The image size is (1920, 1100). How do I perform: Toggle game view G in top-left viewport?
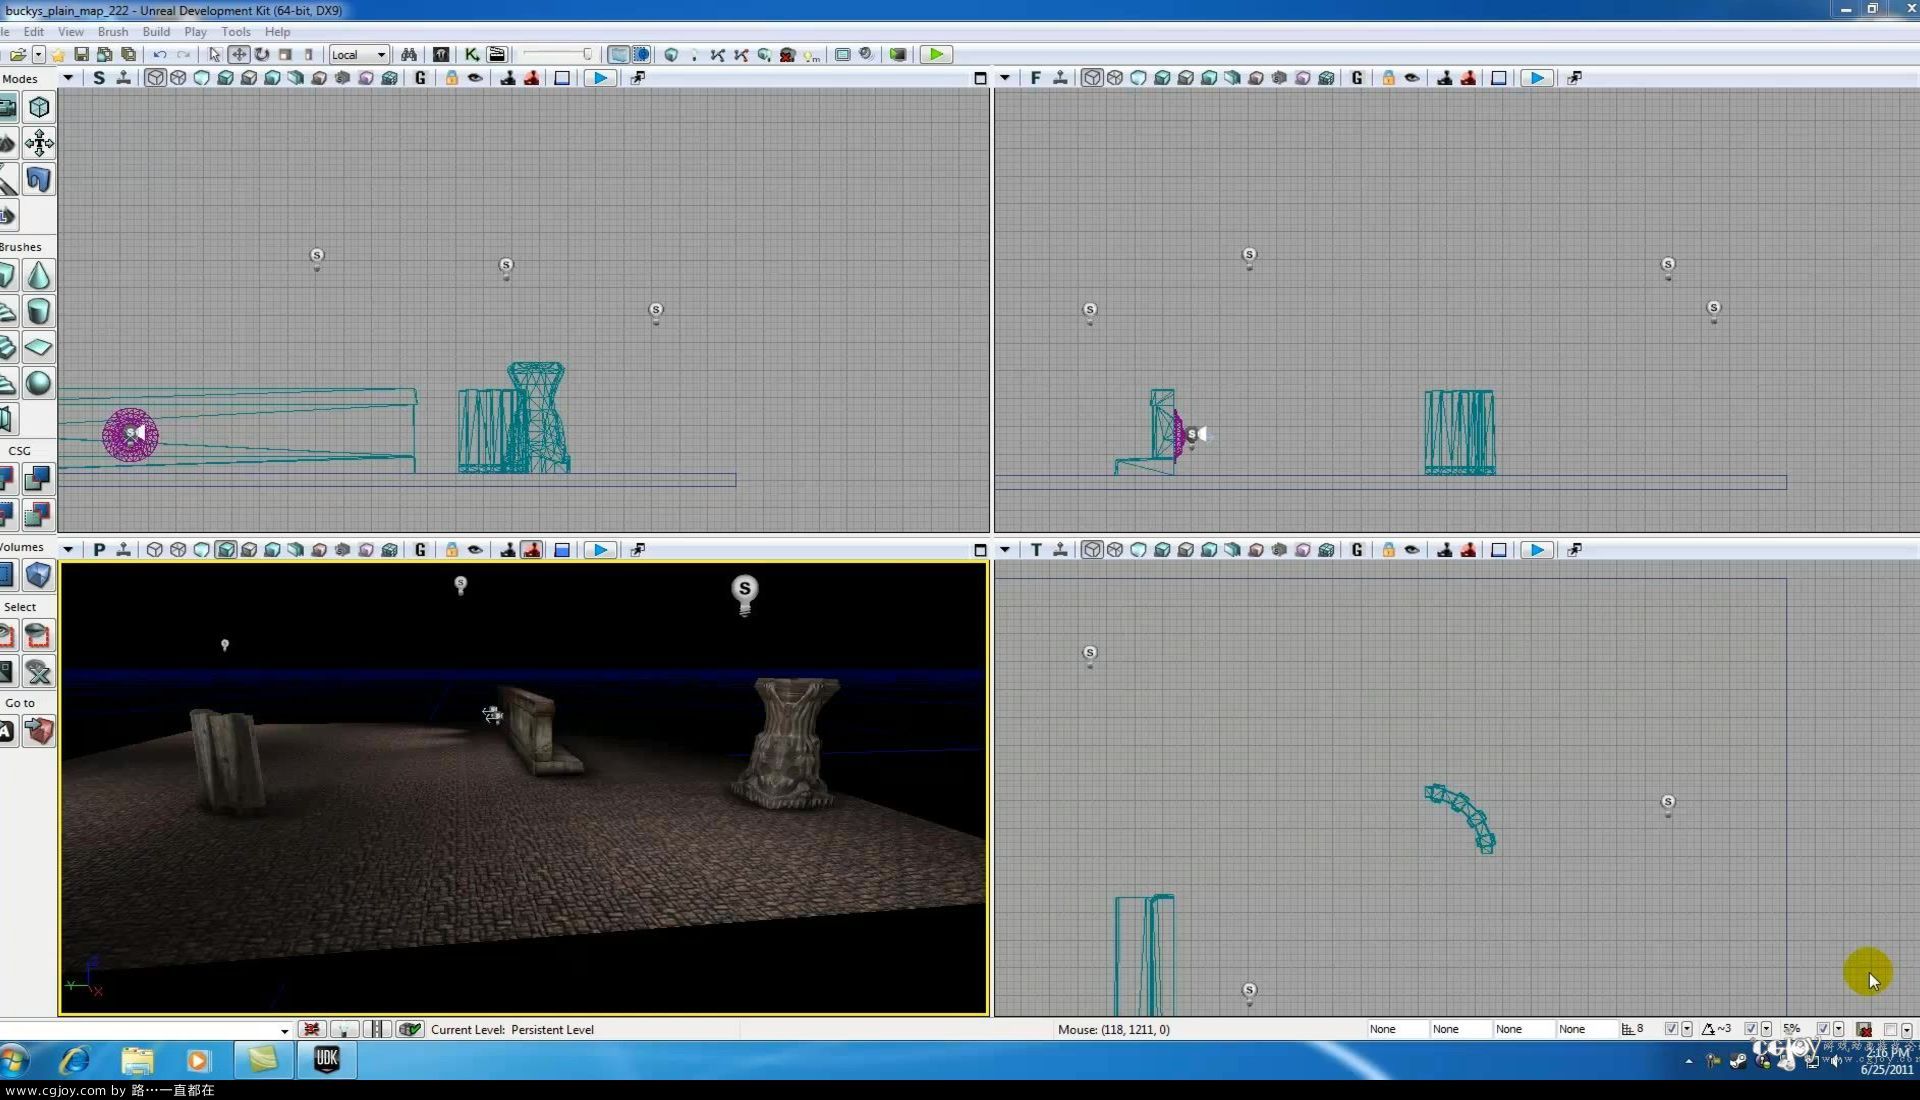click(x=420, y=78)
